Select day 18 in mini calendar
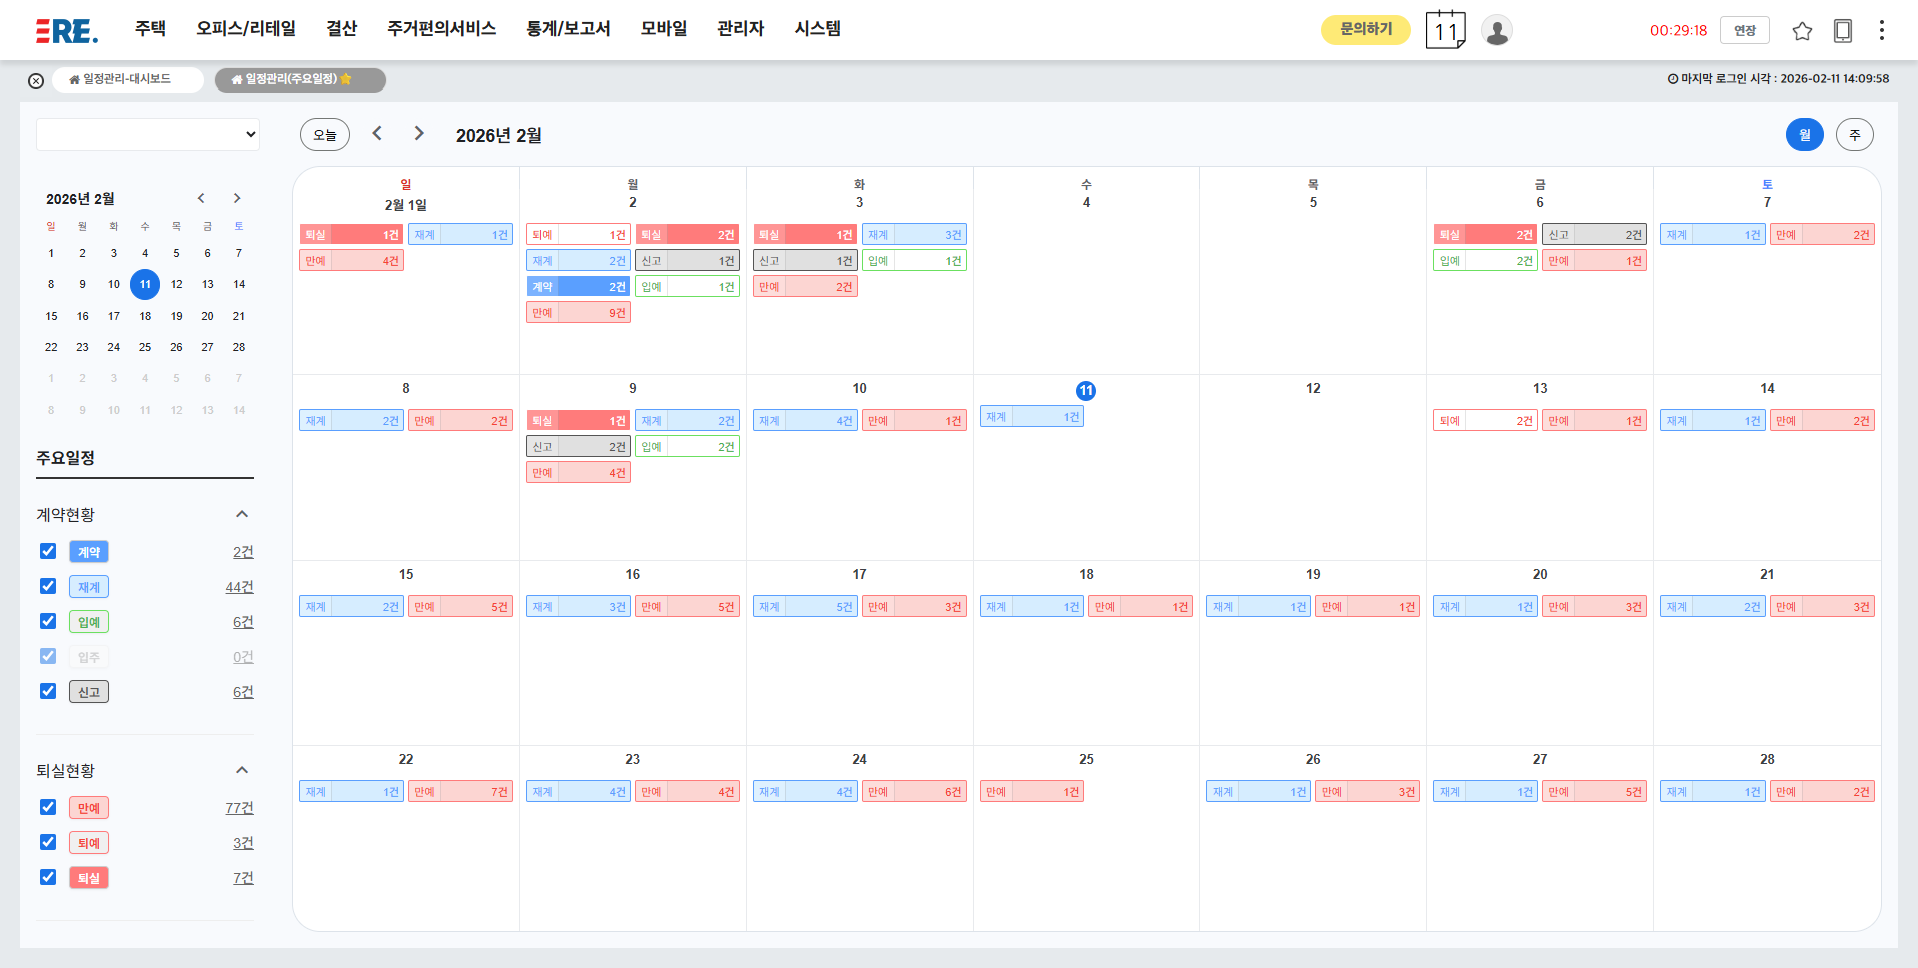The width and height of the screenshot is (1918, 968). click(x=145, y=316)
